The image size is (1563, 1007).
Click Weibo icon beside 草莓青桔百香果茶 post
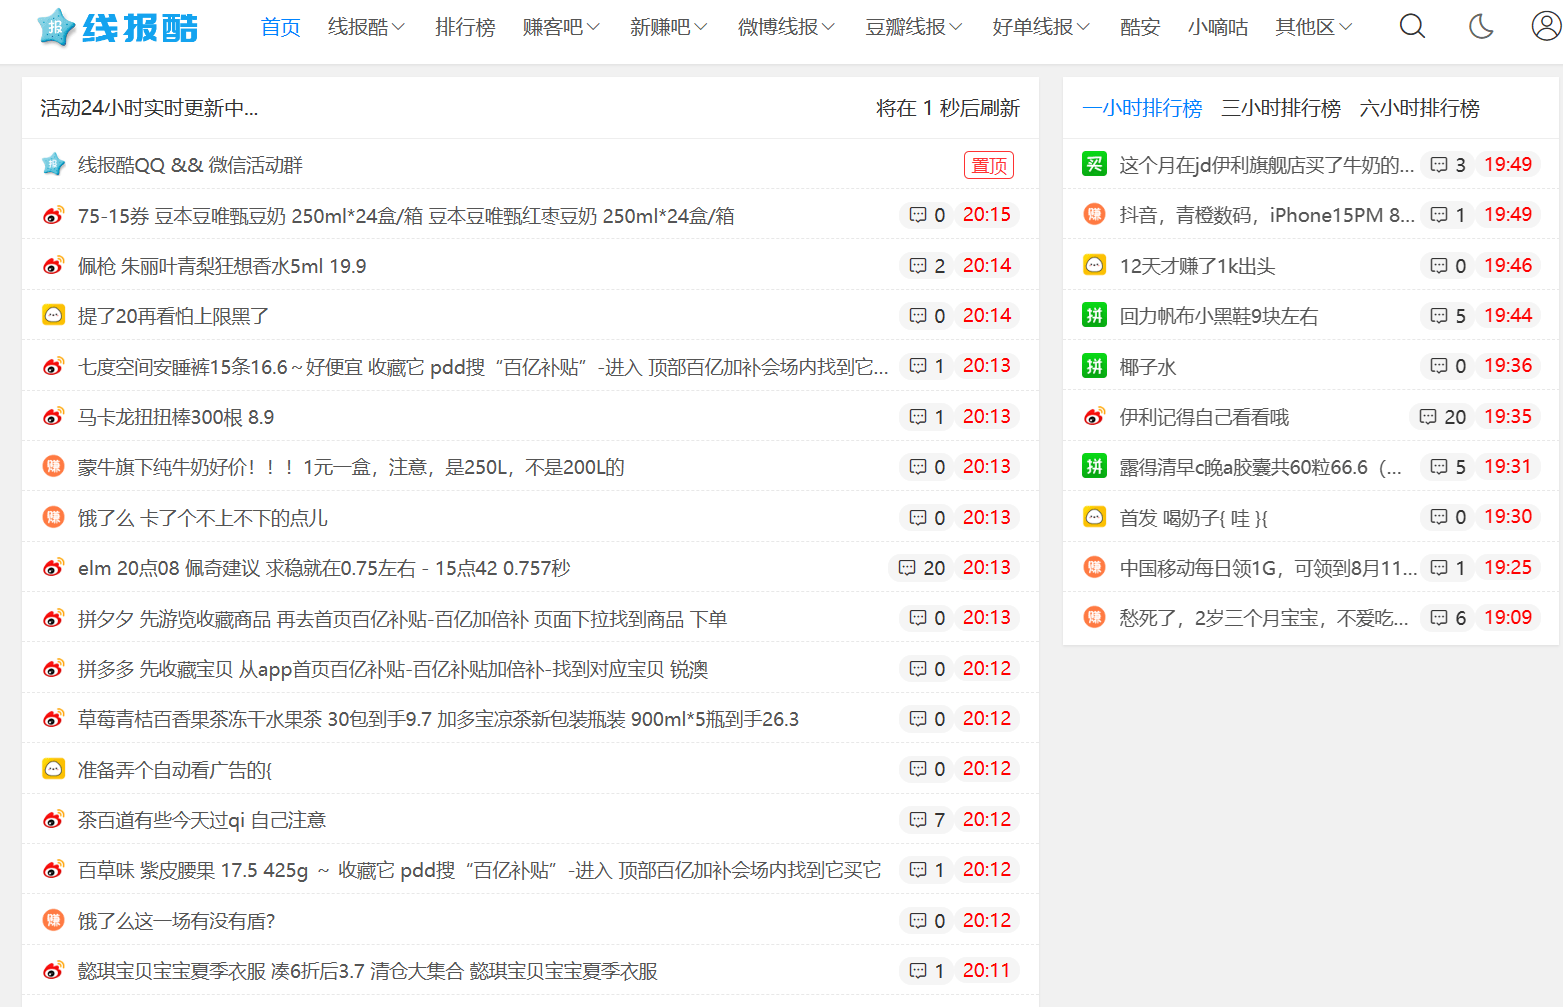54,718
